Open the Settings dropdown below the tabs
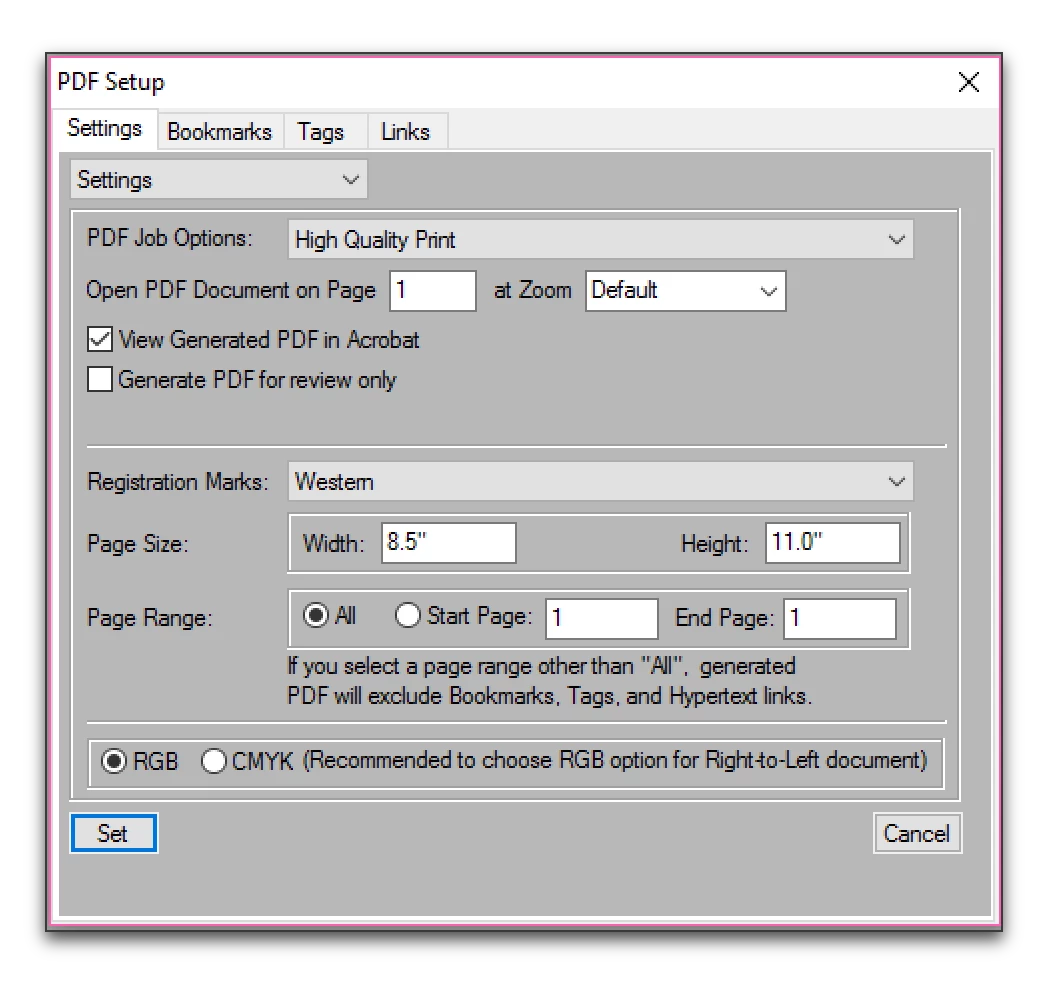The height and width of the screenshot is (984, 1049). pos(218,179)
